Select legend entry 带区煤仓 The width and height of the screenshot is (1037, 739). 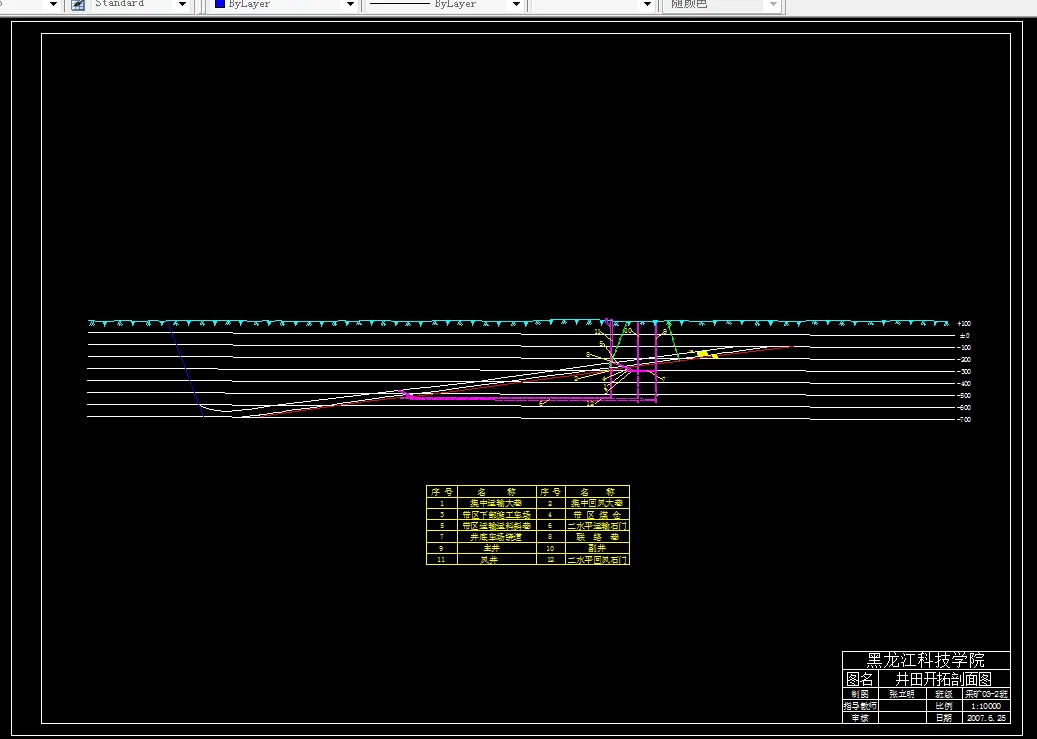(597, 514)
